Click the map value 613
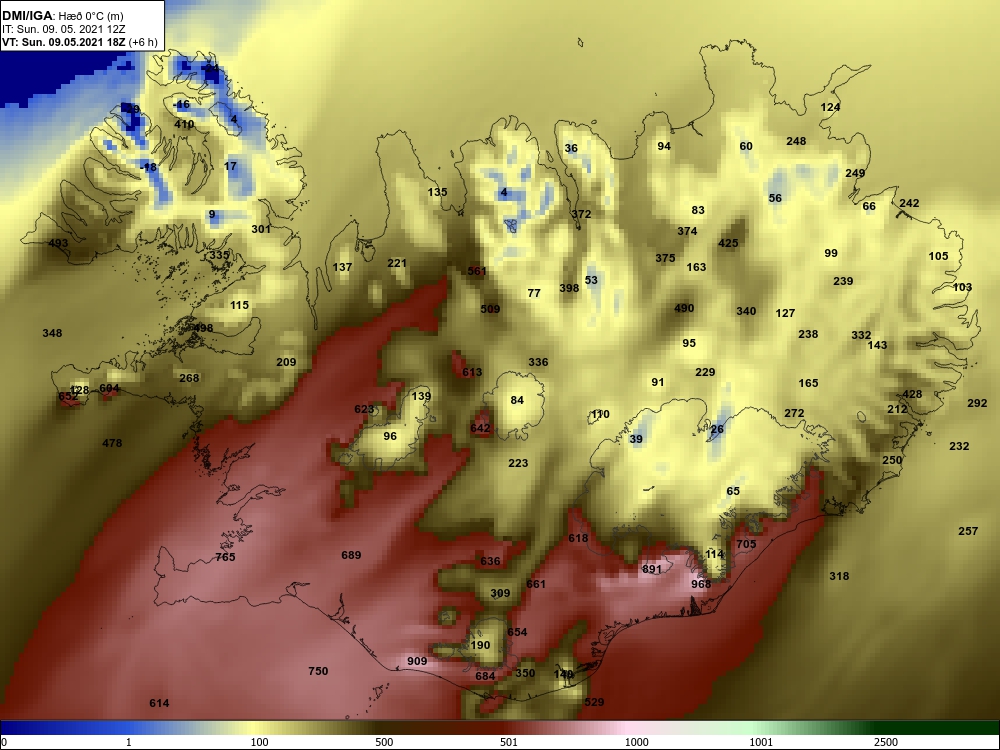This screenshot has width=1000, height=750. (473, 372)
